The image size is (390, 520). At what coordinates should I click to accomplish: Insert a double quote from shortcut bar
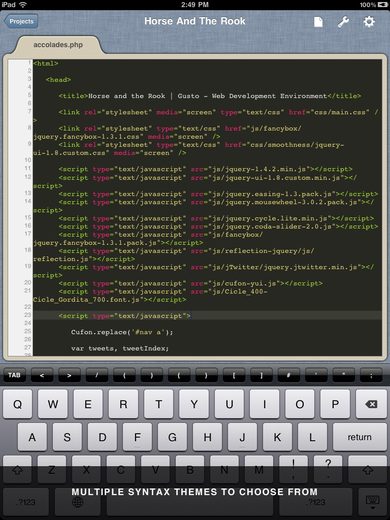(x=343, y=375)
